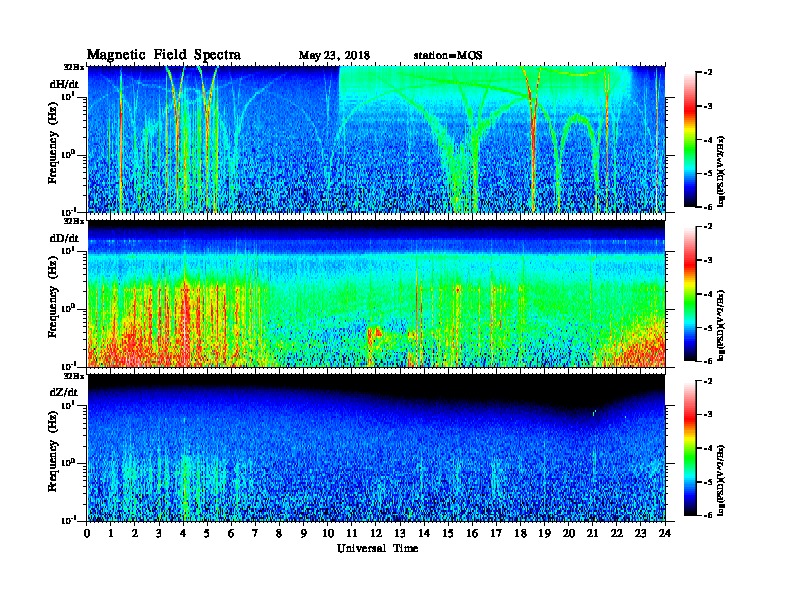Click the hour 24 tick label

(665, 534)
